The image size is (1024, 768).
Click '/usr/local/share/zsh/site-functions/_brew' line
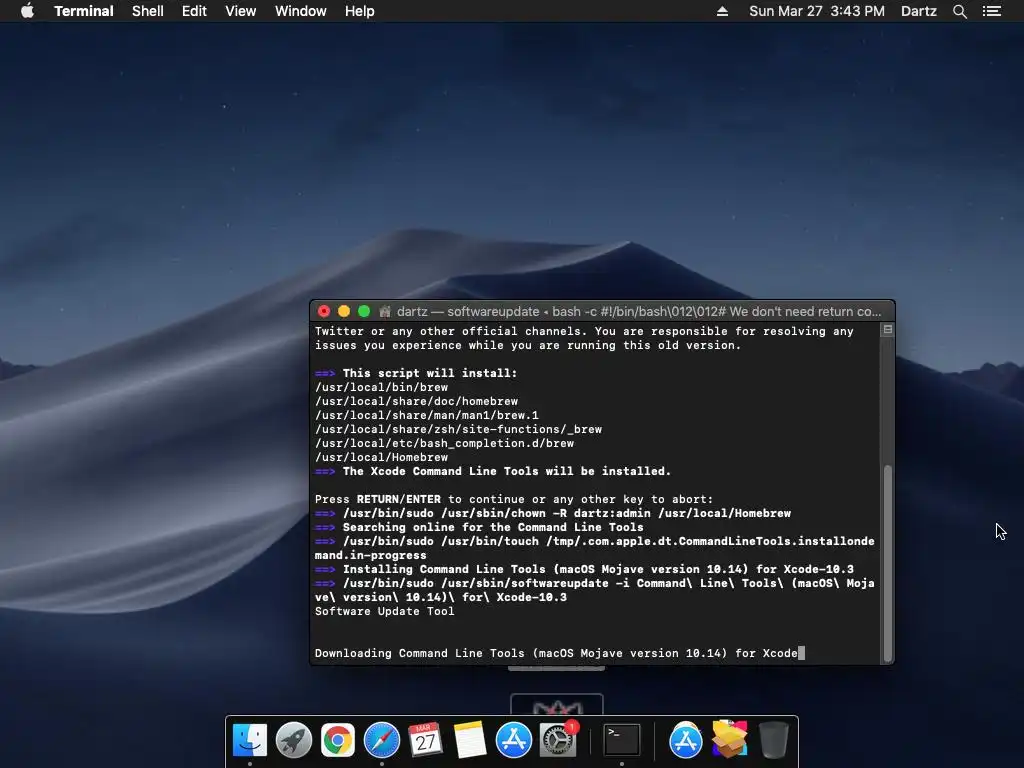[x=458, y=429]
